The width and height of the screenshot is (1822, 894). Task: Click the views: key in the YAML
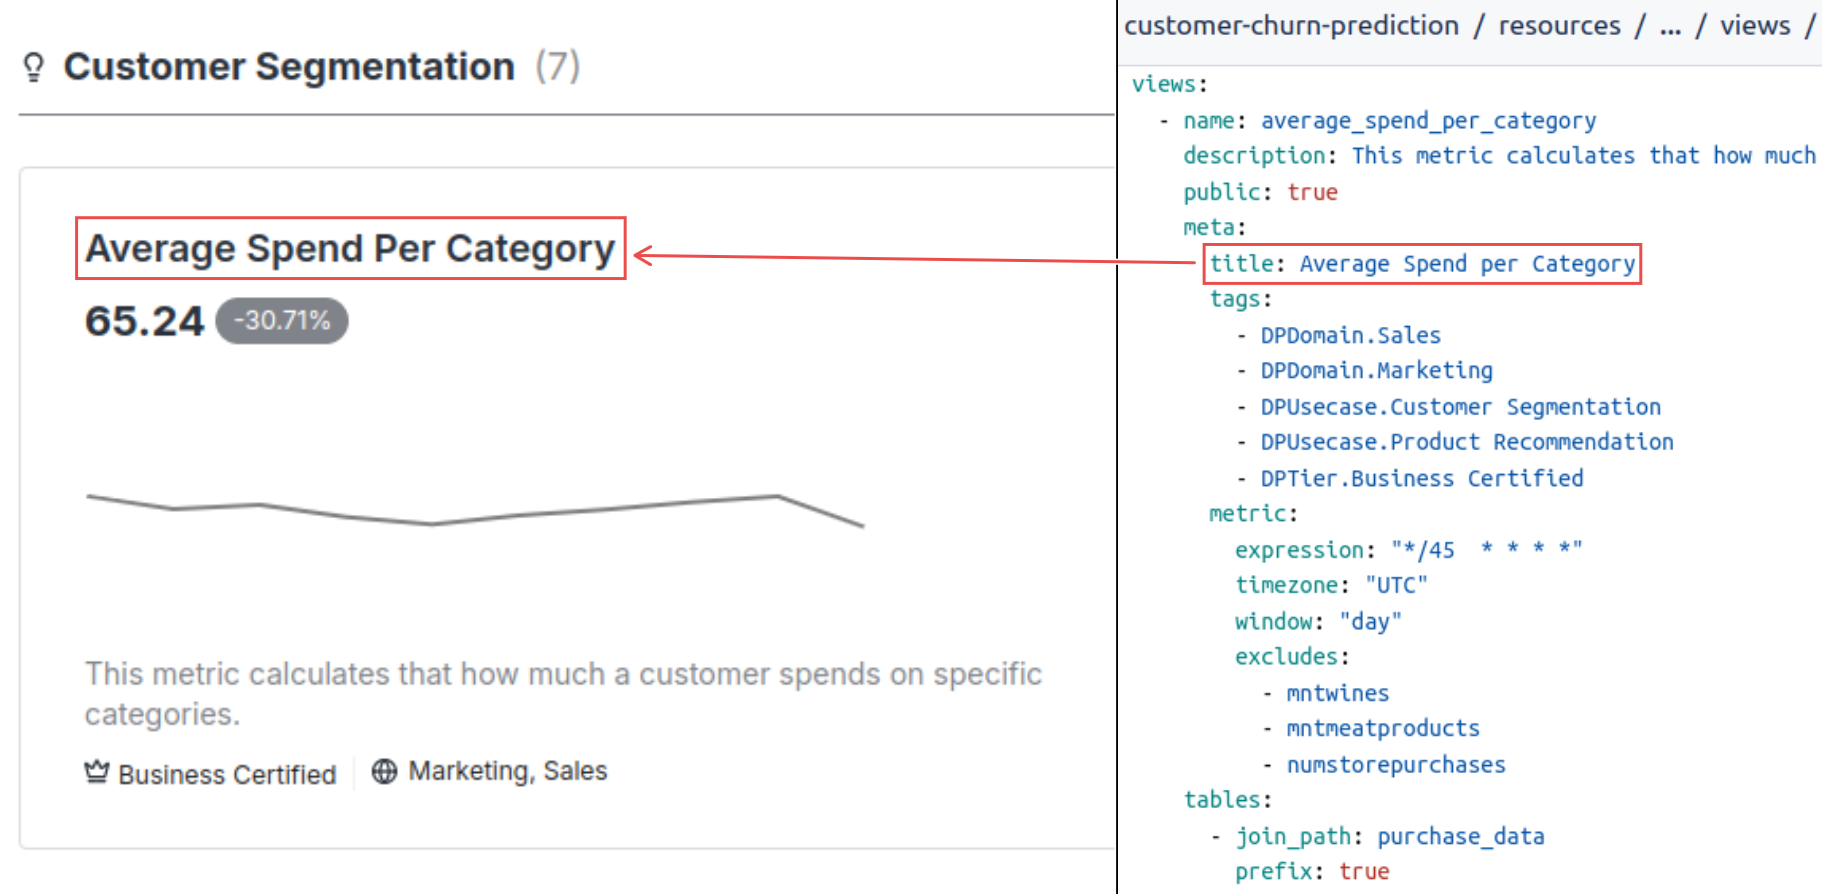click(1169, 84)
